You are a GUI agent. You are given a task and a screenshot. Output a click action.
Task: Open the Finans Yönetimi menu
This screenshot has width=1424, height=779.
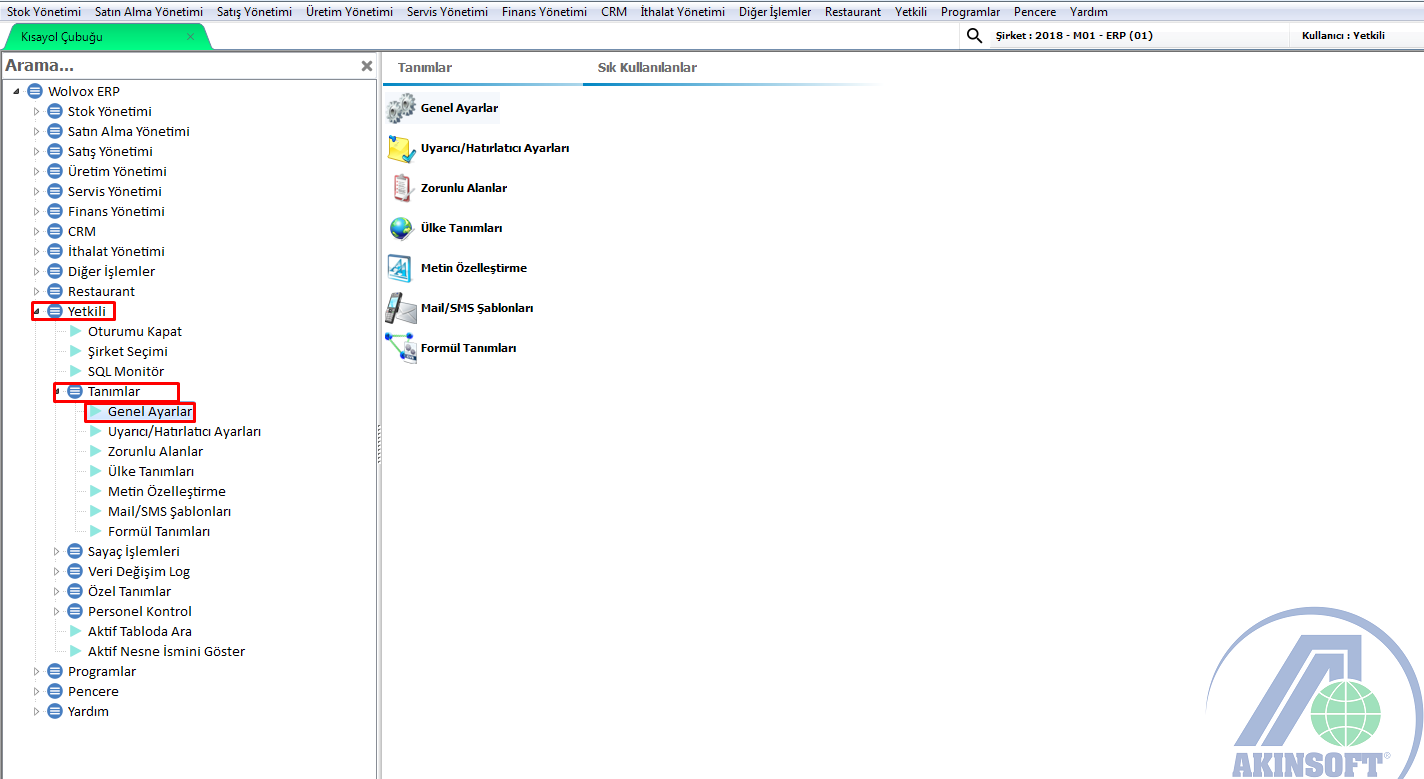click(x=544, y=12)
